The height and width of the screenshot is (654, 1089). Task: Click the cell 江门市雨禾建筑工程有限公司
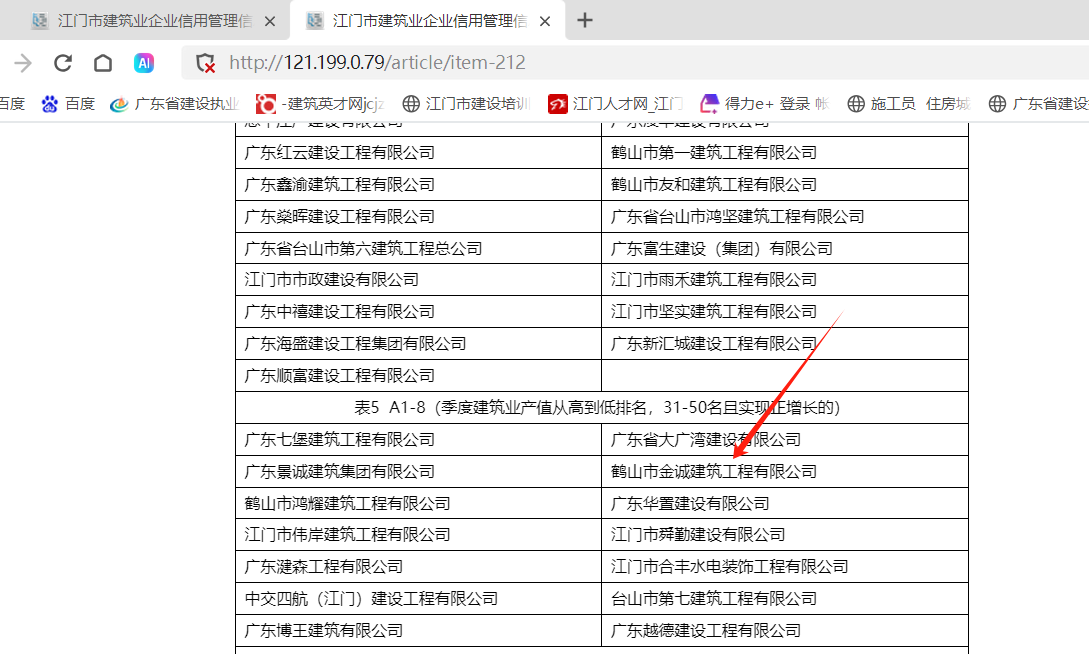pos(785,280)
